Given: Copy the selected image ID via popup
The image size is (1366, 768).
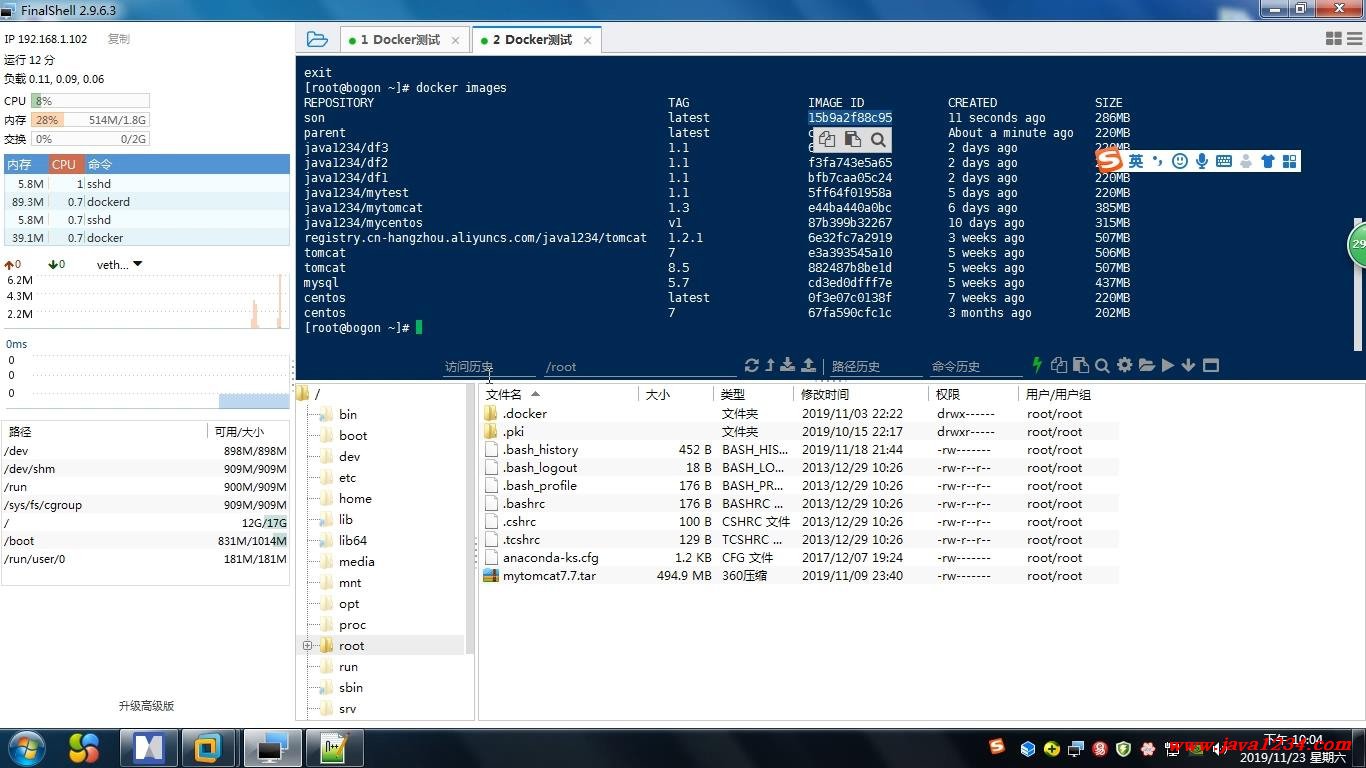Looking at the screenshot, I should [x=827, y=140].
